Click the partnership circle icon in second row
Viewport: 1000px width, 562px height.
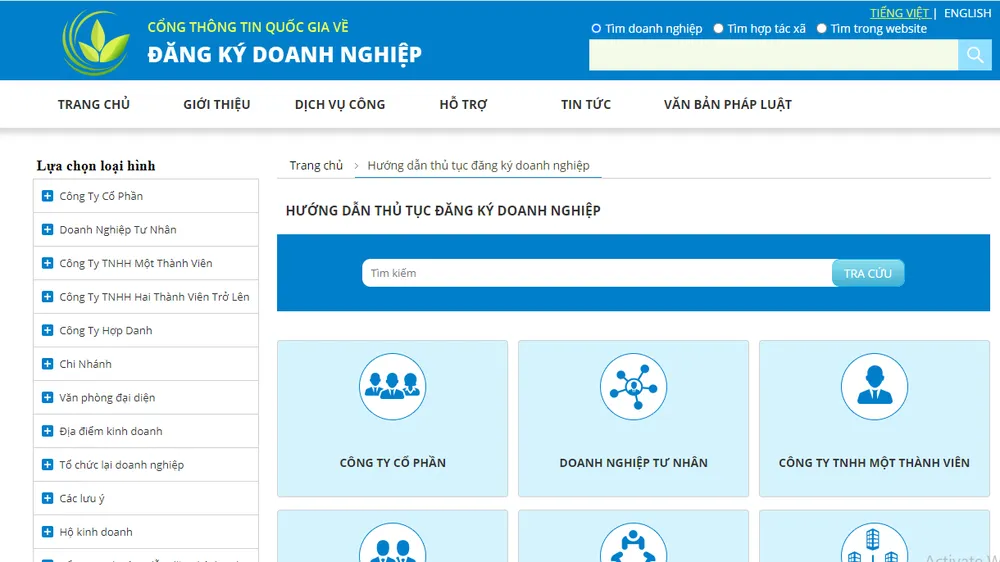click(633, 543)
